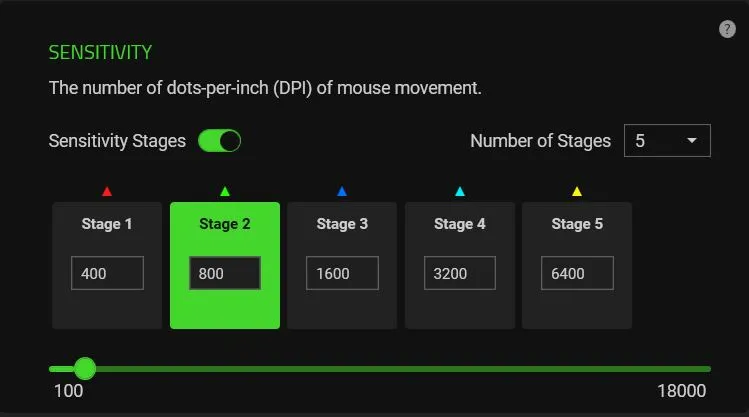Click the Stage 4 DPI field showing 3200

point(460,273)
